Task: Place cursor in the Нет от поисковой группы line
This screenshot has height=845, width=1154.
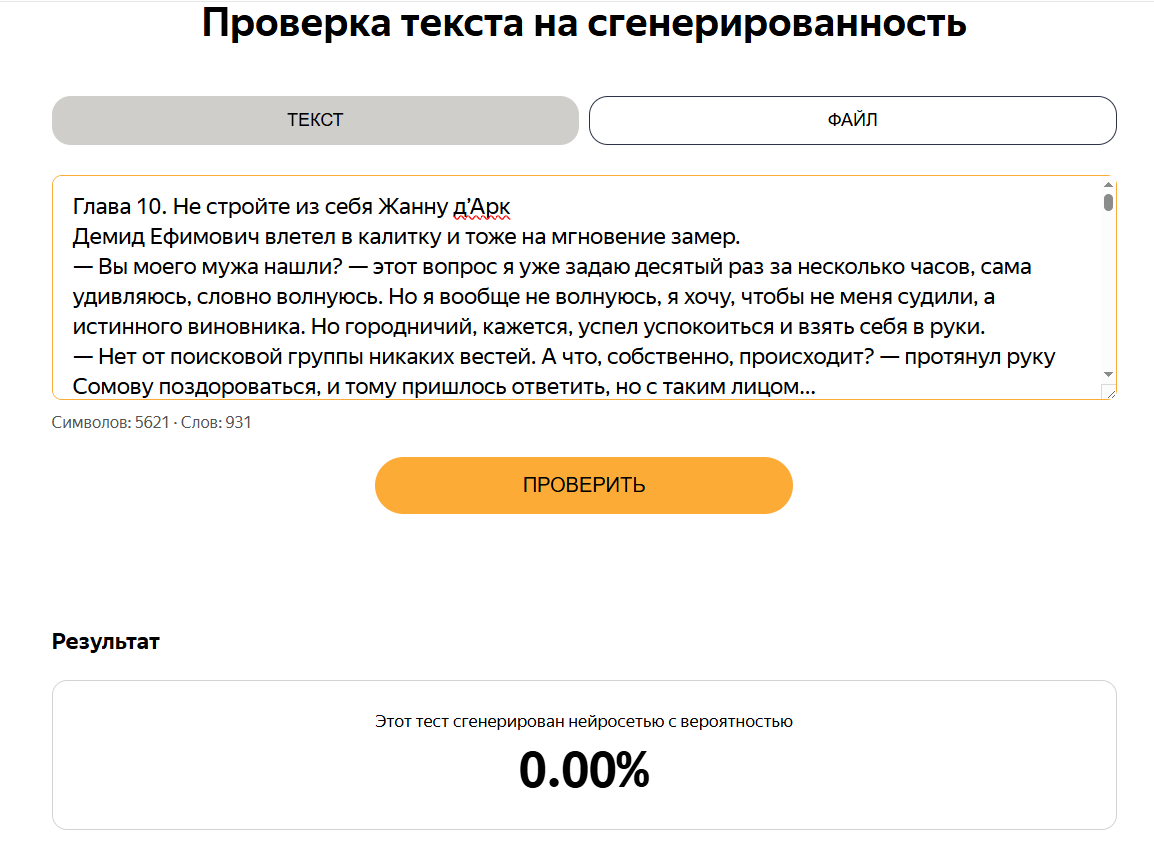Action: (564, 357)
